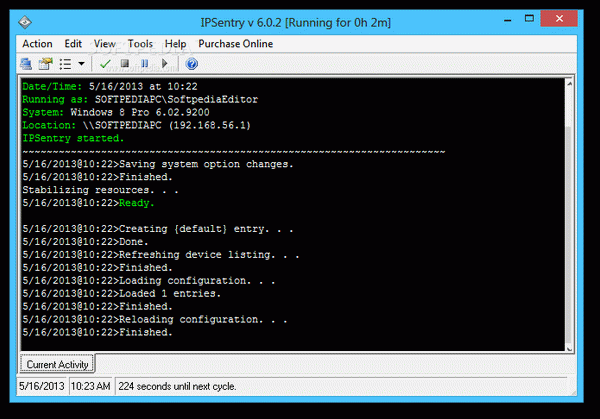The width and height of the screenshot is (600, 419).
Task: Click the 'Loaded 1 entries.' log line
Action: (x=122, y=293)
